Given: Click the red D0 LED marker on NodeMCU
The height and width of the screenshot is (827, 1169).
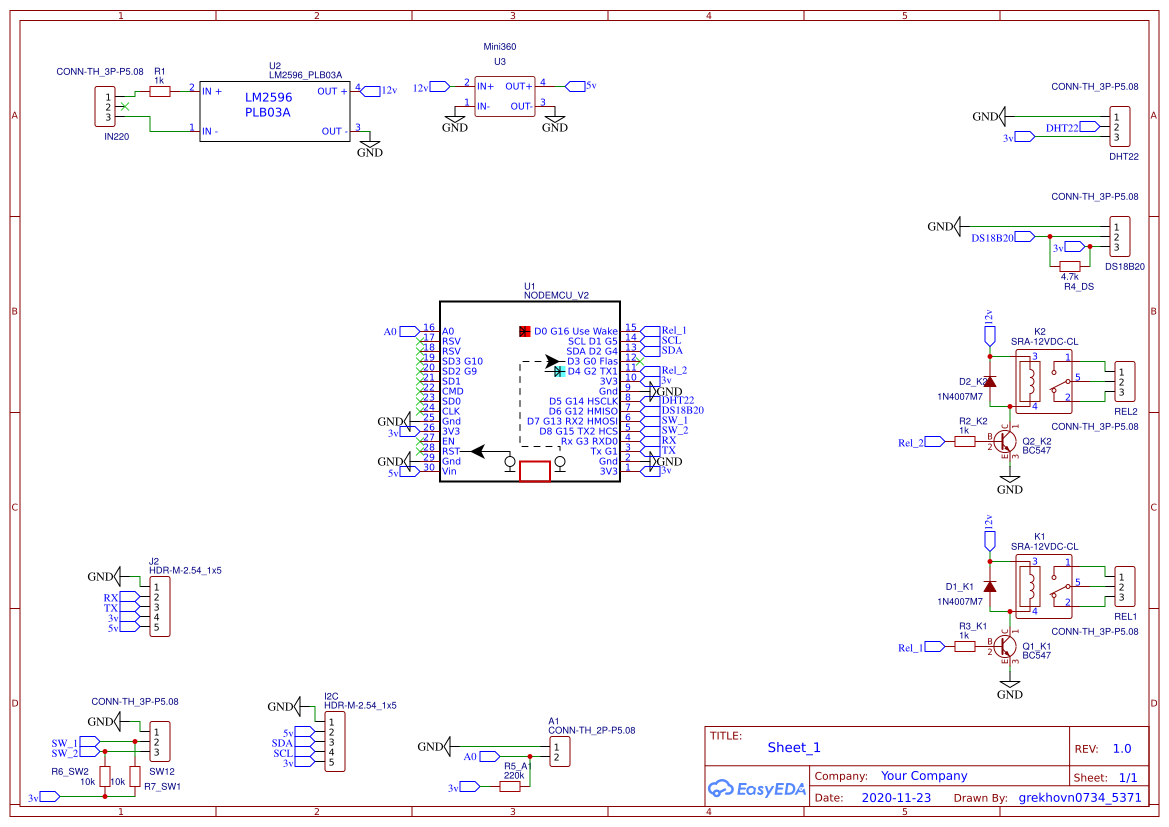Looking at the screenshot, I should click(x=524, y=331).
